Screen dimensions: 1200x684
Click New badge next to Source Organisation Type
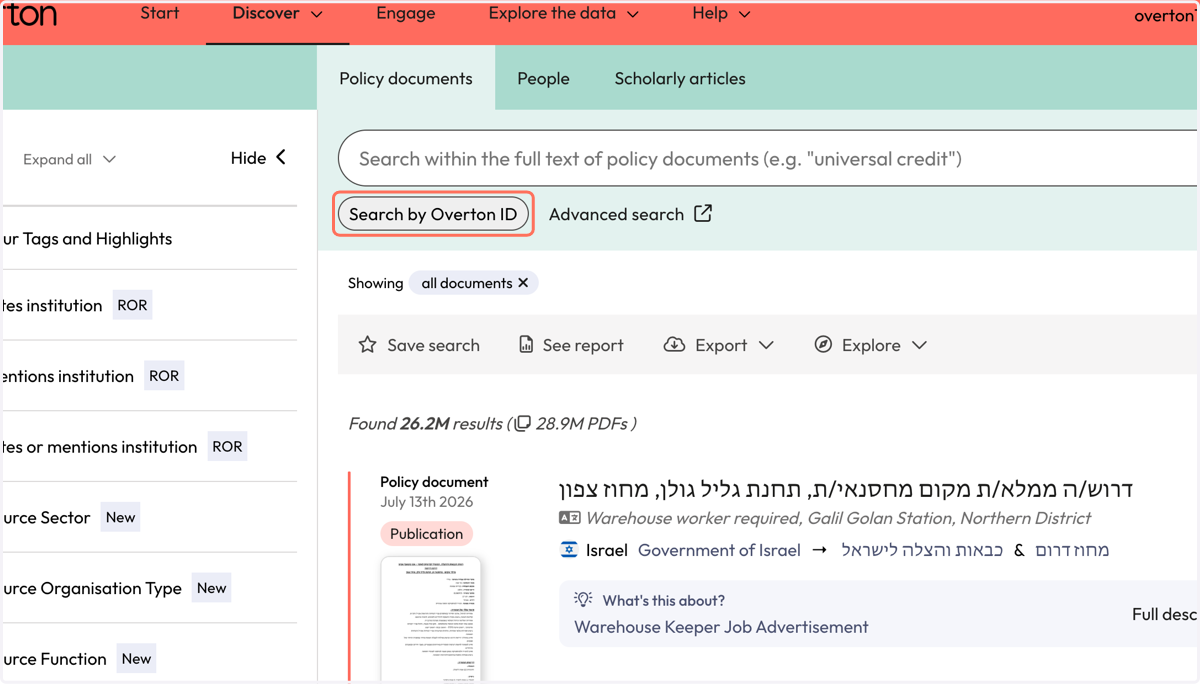pyautogui.click(x=211, y=588)
